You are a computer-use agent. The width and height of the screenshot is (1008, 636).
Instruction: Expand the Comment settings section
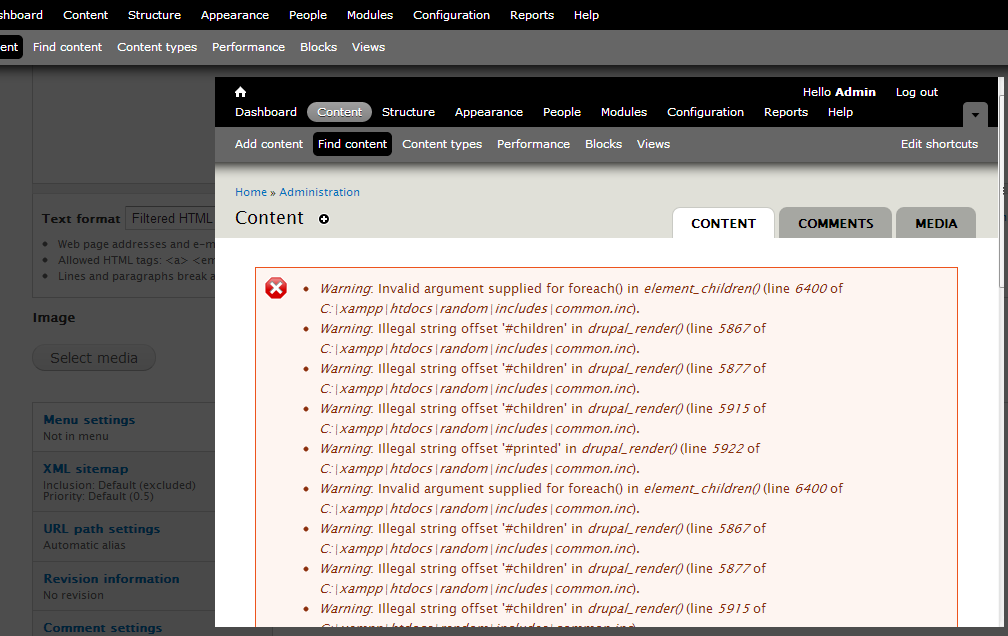pyautogui.click(x=102, y=627)
